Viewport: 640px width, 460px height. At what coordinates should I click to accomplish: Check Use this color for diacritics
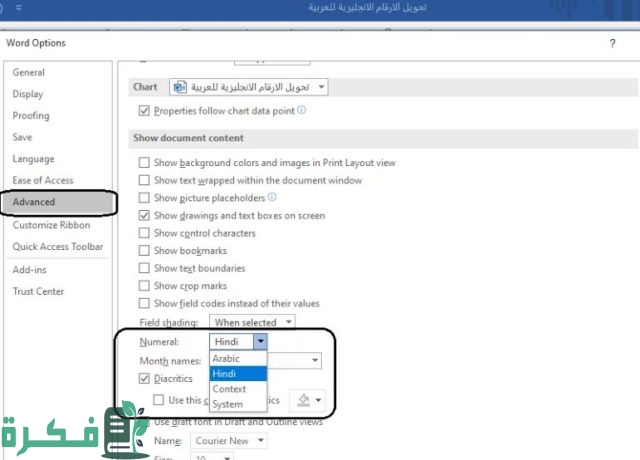(158, 400)
